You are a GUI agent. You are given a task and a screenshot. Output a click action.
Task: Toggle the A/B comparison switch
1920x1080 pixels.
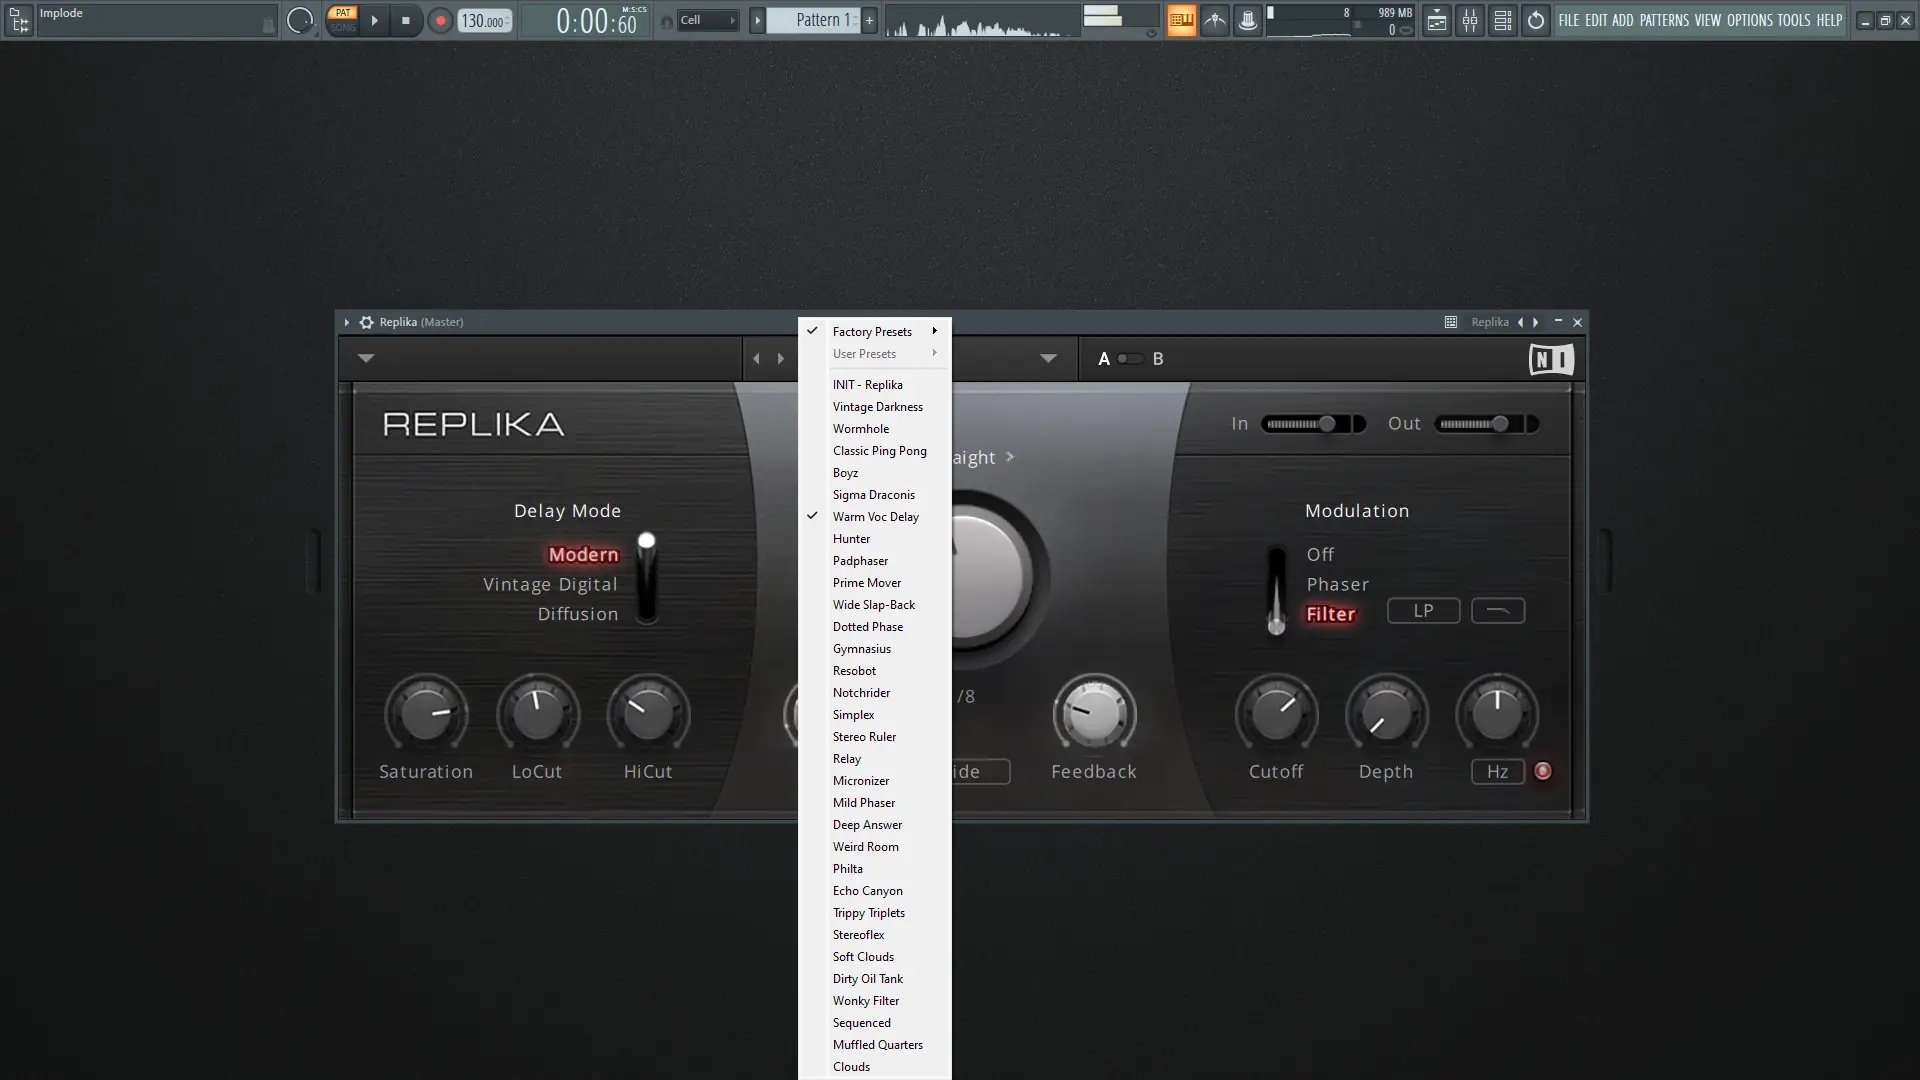(1130, 359)
